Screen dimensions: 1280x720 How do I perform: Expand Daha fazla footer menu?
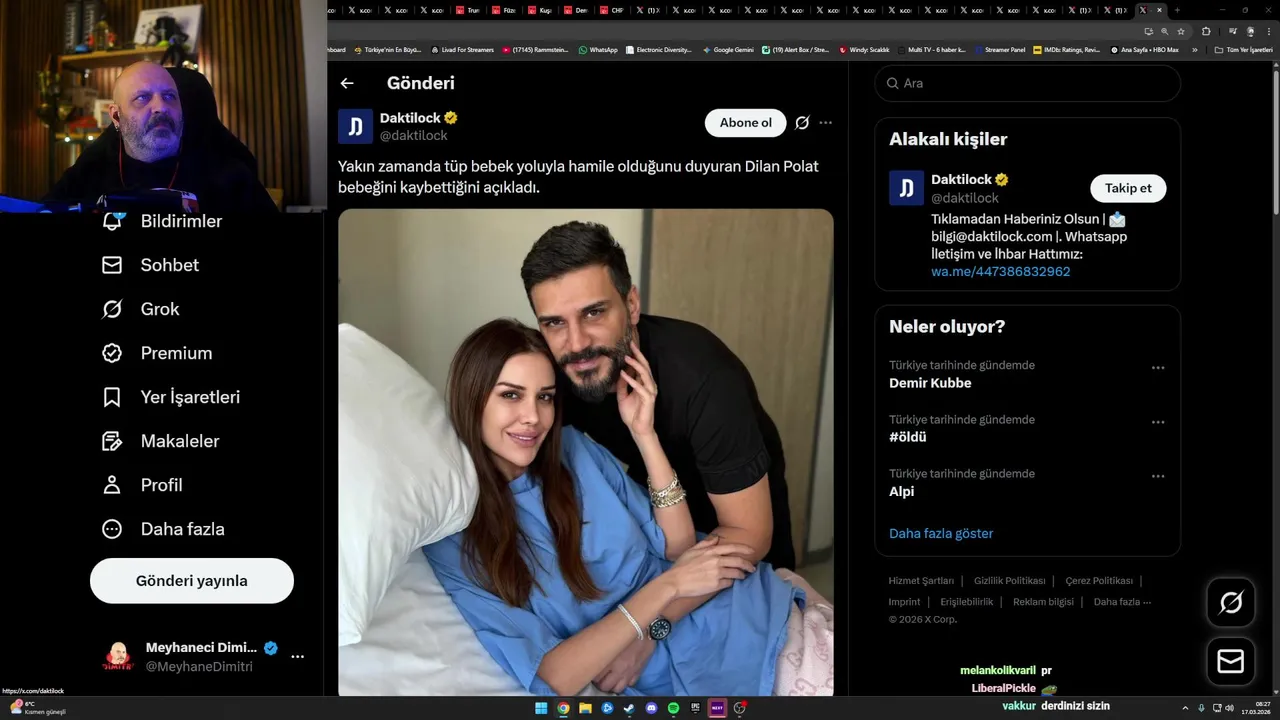(1122, 602)
